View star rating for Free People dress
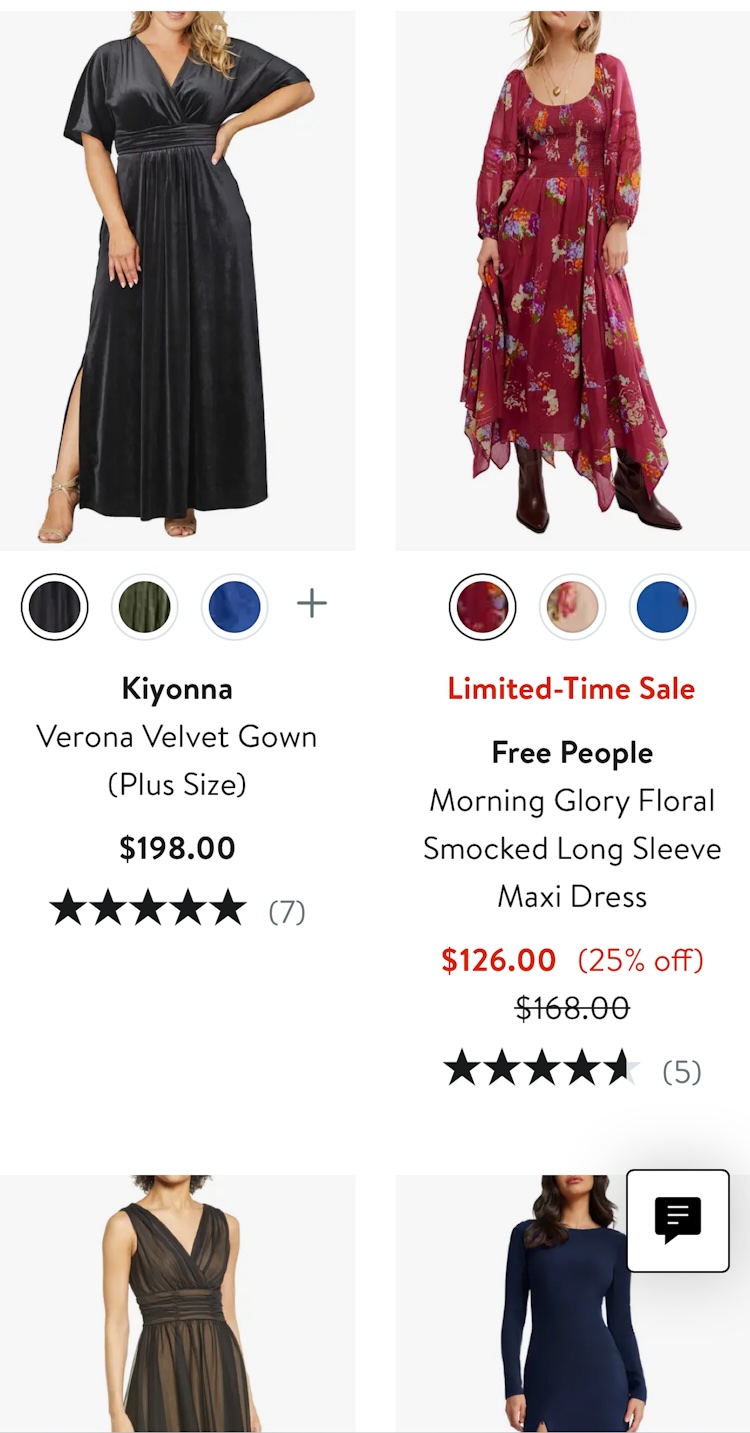This screenshot has height=1433, width=750. coord(542,1068)
